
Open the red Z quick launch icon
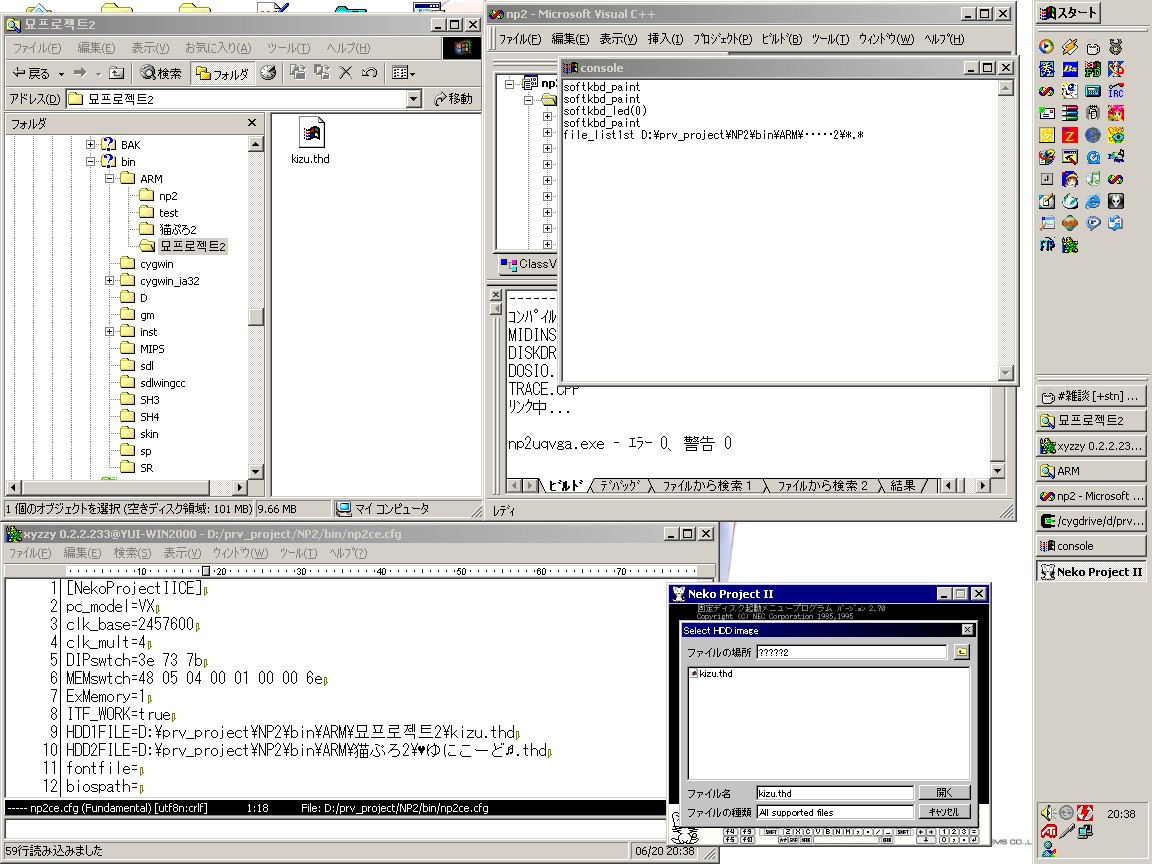click(x=1070, y=135)
